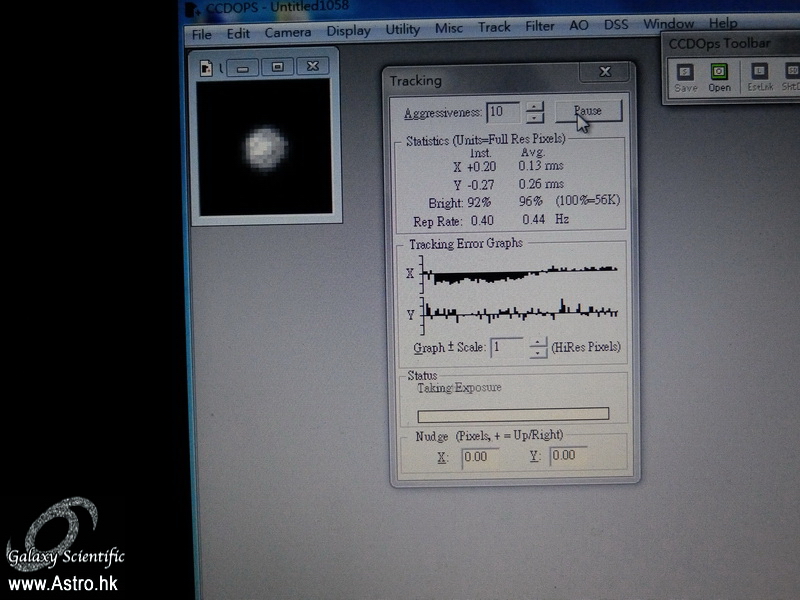Image resolution: width=800 pixels, height=600 pixels.
Task: Open the Filter menu
Action: pyautogui.click(x=540, y=27)
